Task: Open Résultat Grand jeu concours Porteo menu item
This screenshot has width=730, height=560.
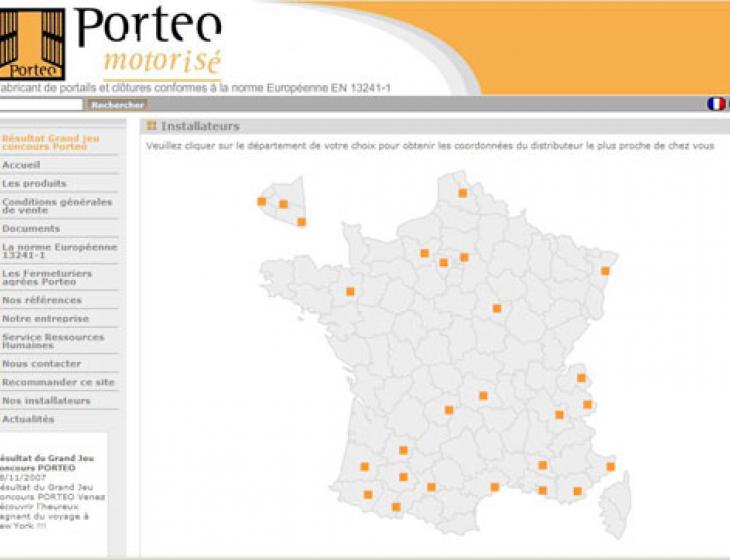Action: [x=51, y=142]
